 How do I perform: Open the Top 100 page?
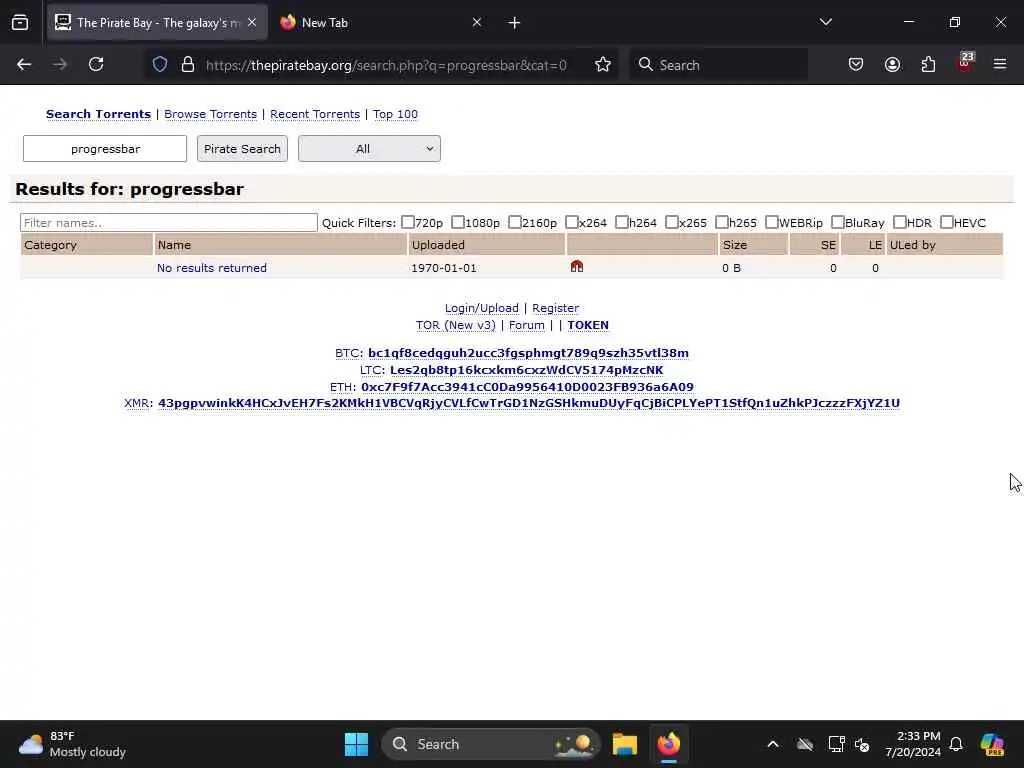point(395,114)
